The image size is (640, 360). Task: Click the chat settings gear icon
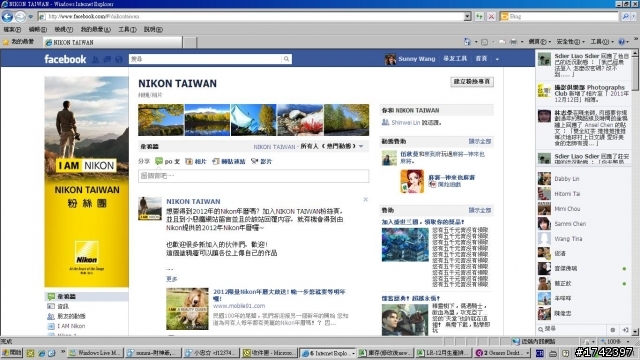(x=613, y=330)
